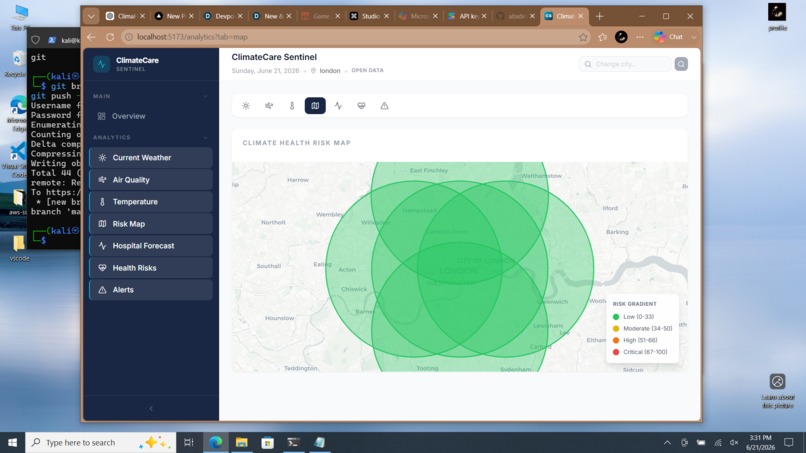Screen dimensions: 806x453
Task: Select Risk Map in sidebar
Action: tap(151, 224)
